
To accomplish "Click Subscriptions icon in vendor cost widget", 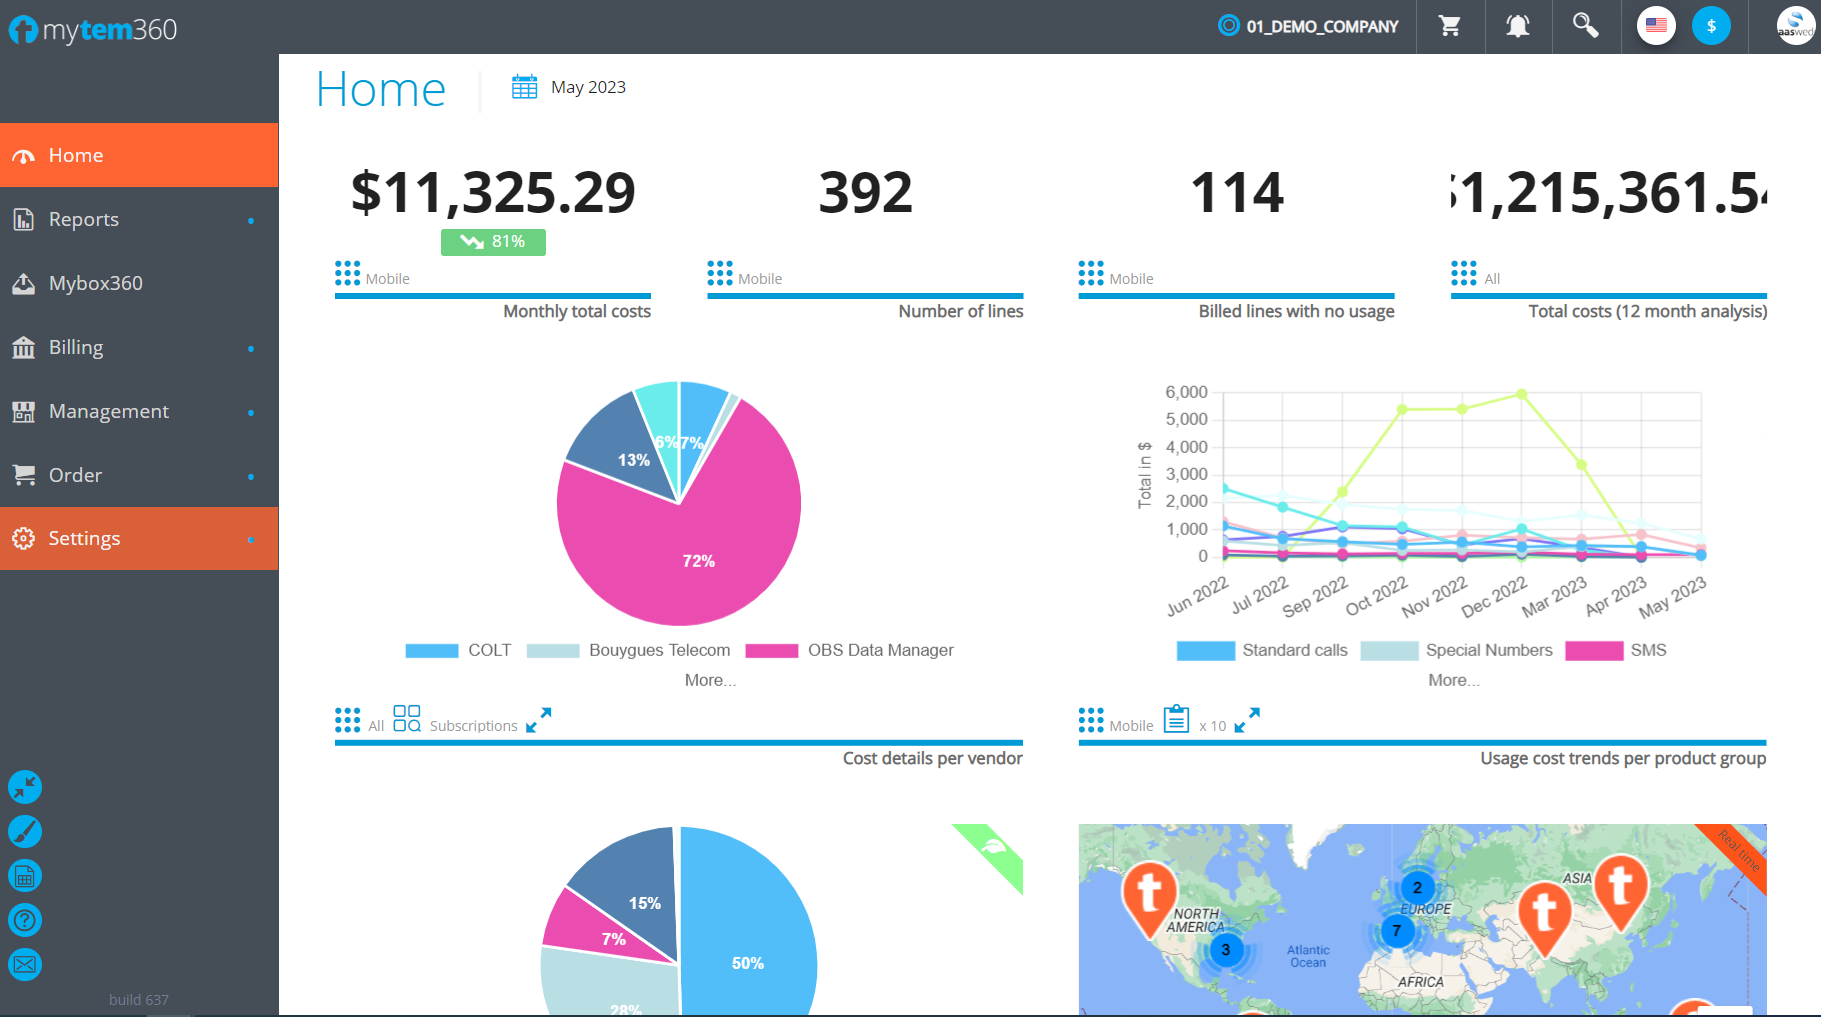I will (x=407, y=718).
